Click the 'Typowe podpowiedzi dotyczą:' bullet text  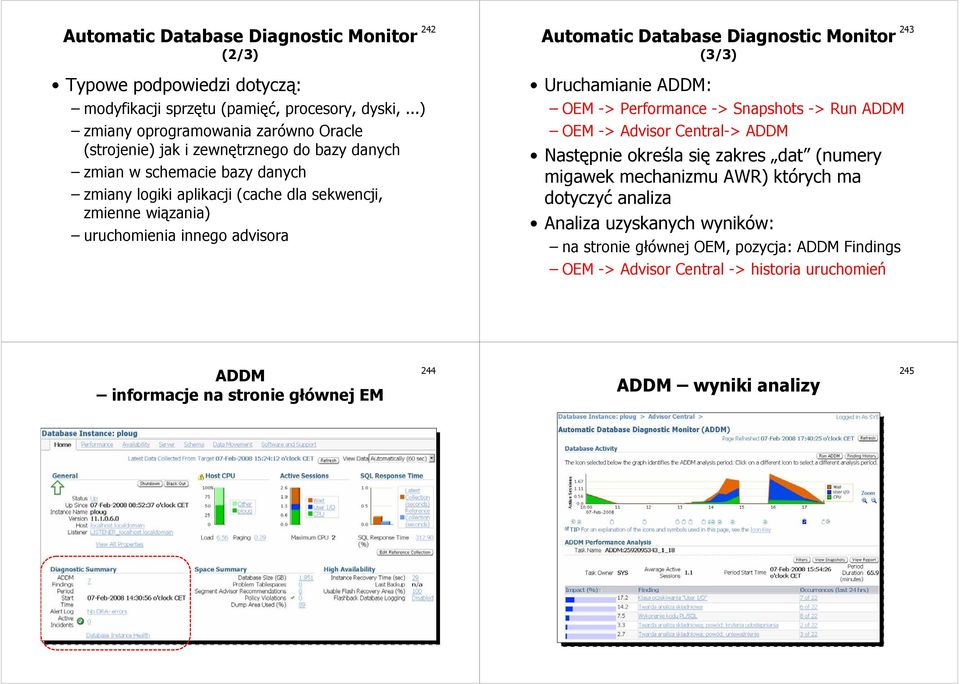[x=183, y=85]
